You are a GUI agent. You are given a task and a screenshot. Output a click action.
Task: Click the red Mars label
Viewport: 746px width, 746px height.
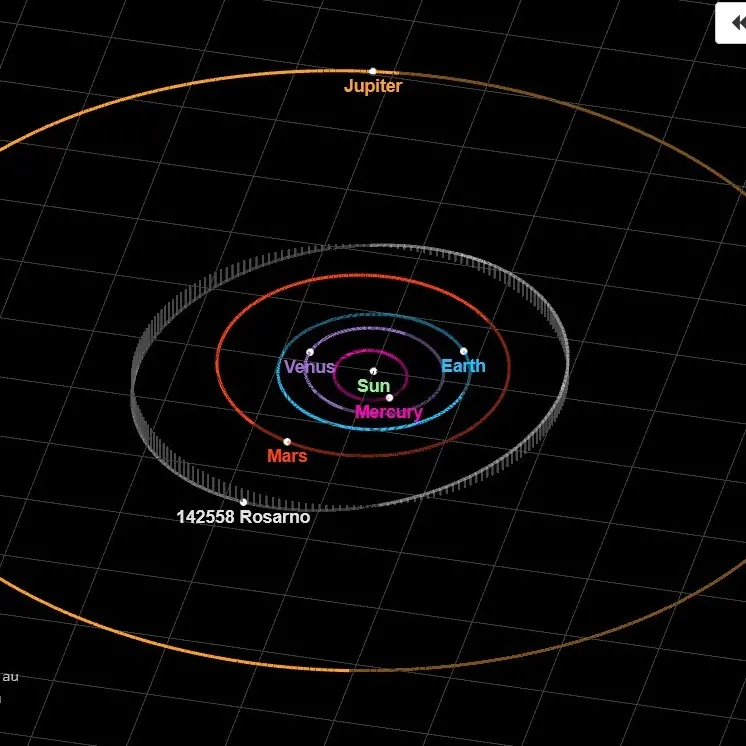(287, 456)
